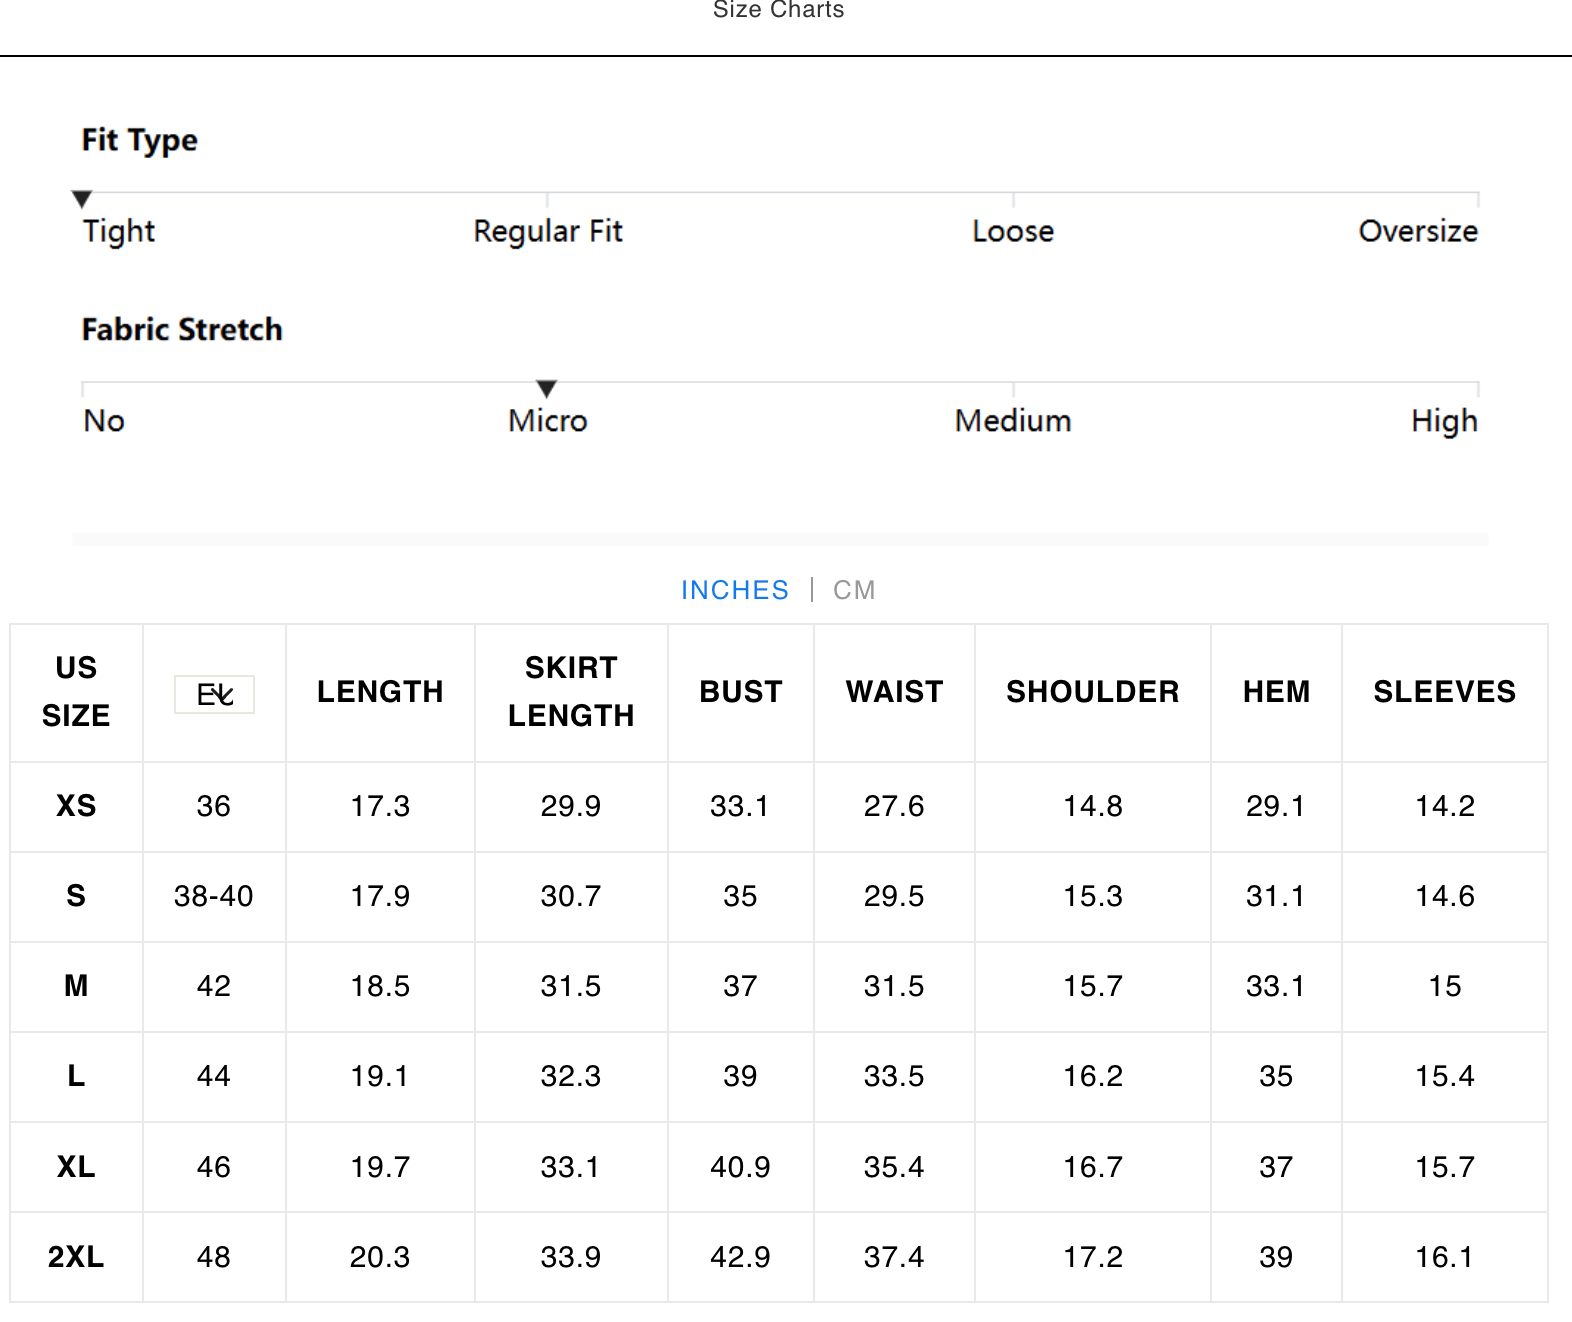This screenshot has height=1322, width=1572.
Task: Click the Fit Type marker at Tight
Action: pos(82,198)
